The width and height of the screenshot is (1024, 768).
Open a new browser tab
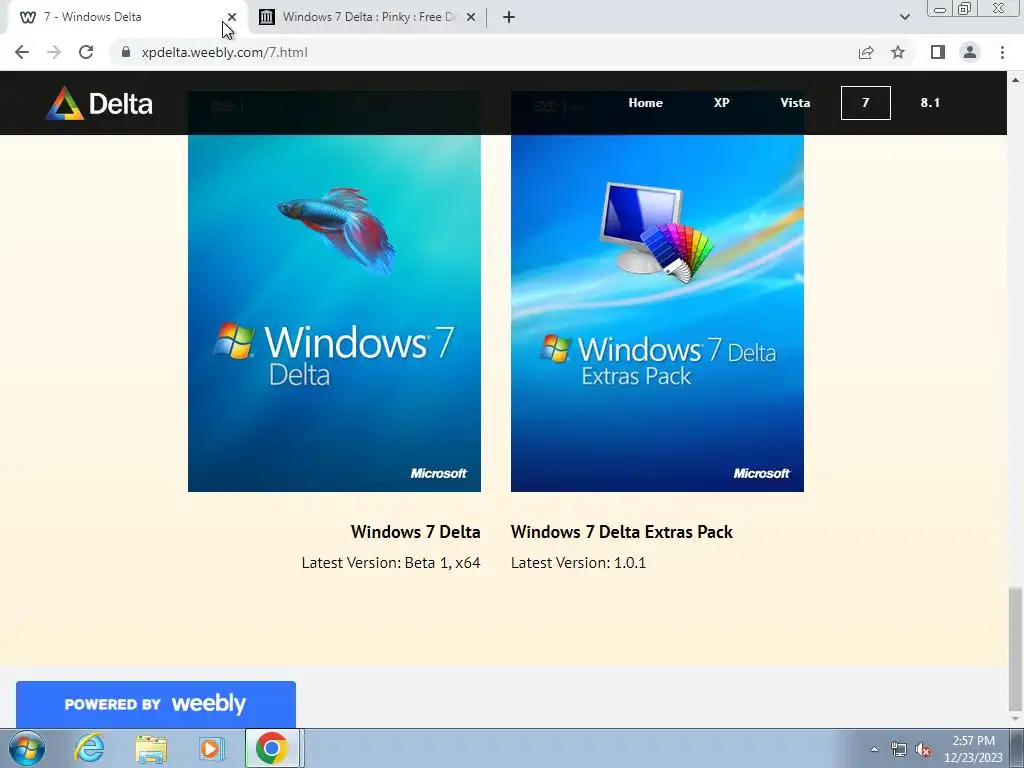point(509,17)
